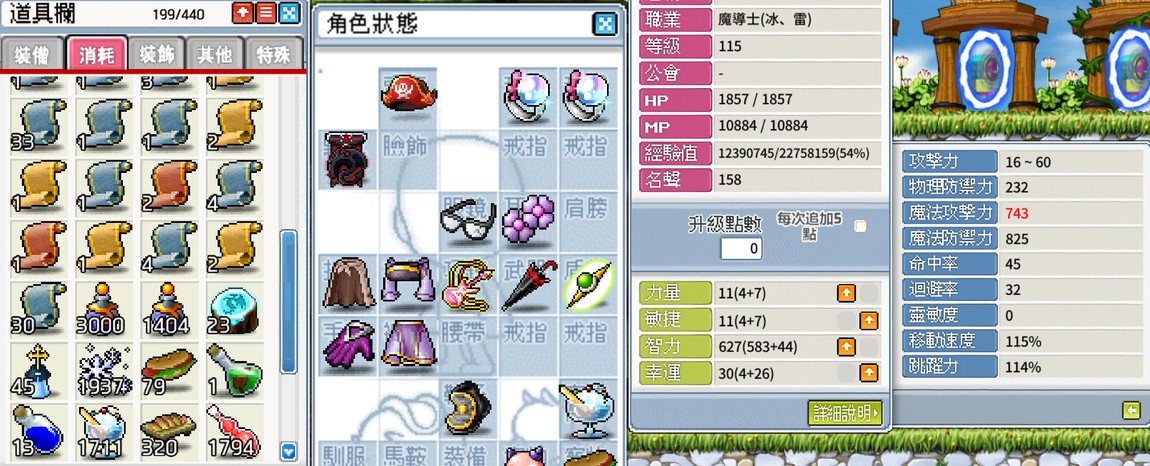The image size is (1150, 466).
Task: Expand inventory with the red plus button
Action: tap(242, 13)
